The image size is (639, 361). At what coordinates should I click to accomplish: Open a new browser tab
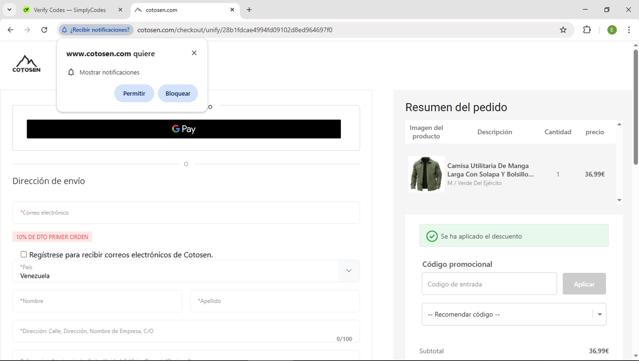249,10
